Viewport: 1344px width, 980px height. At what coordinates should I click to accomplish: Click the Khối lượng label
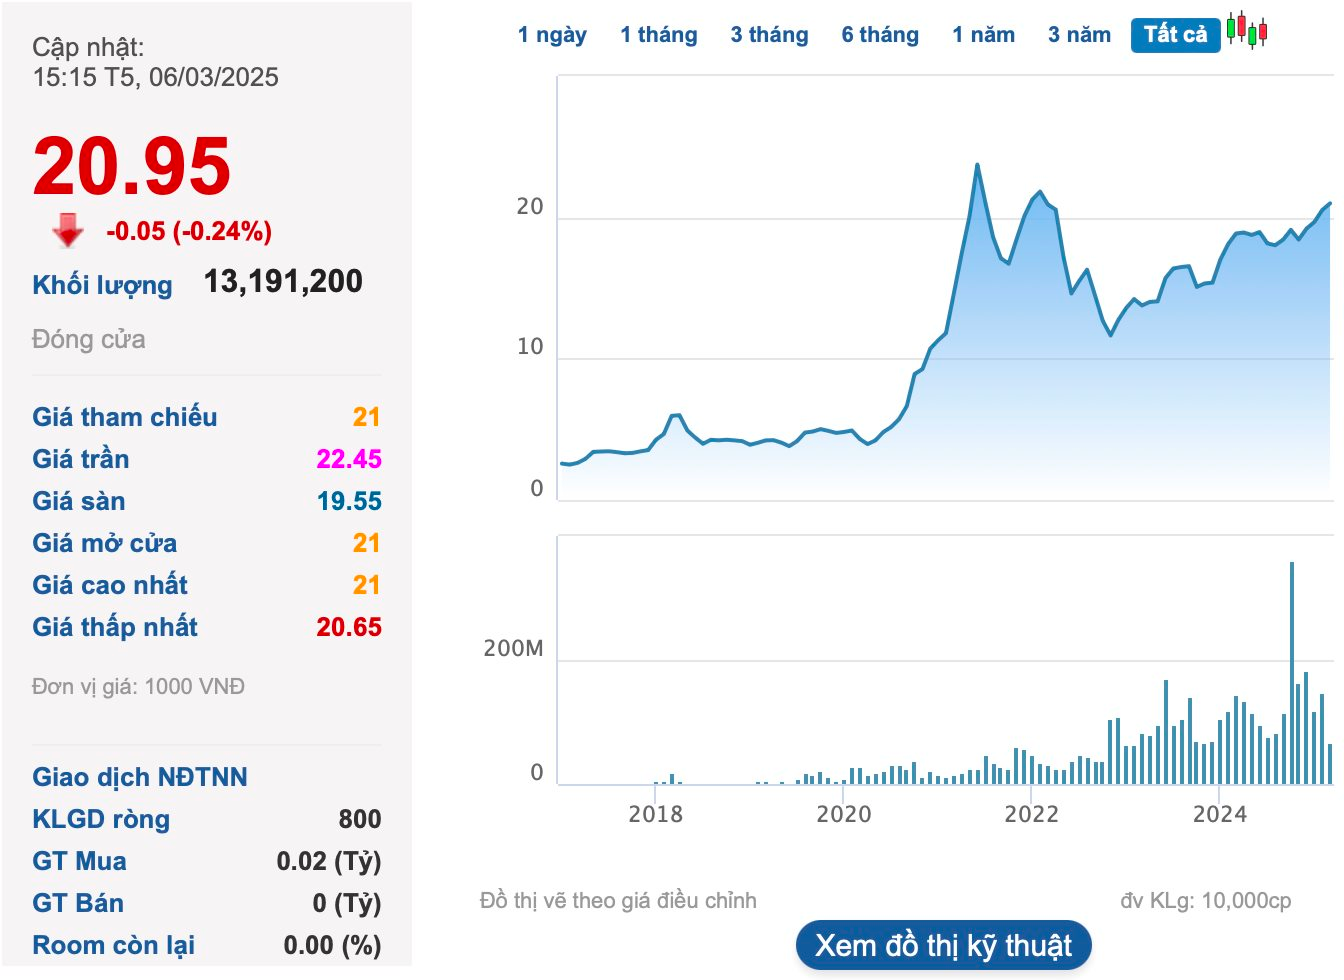[x=102, y=285]
